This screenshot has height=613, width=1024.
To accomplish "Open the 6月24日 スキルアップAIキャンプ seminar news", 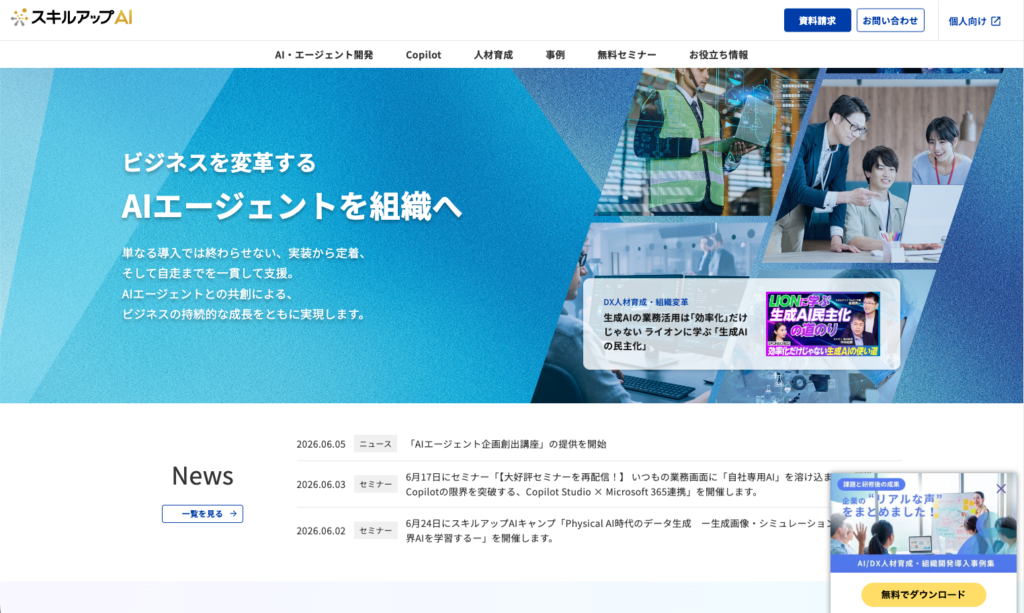I will point(618,531).
